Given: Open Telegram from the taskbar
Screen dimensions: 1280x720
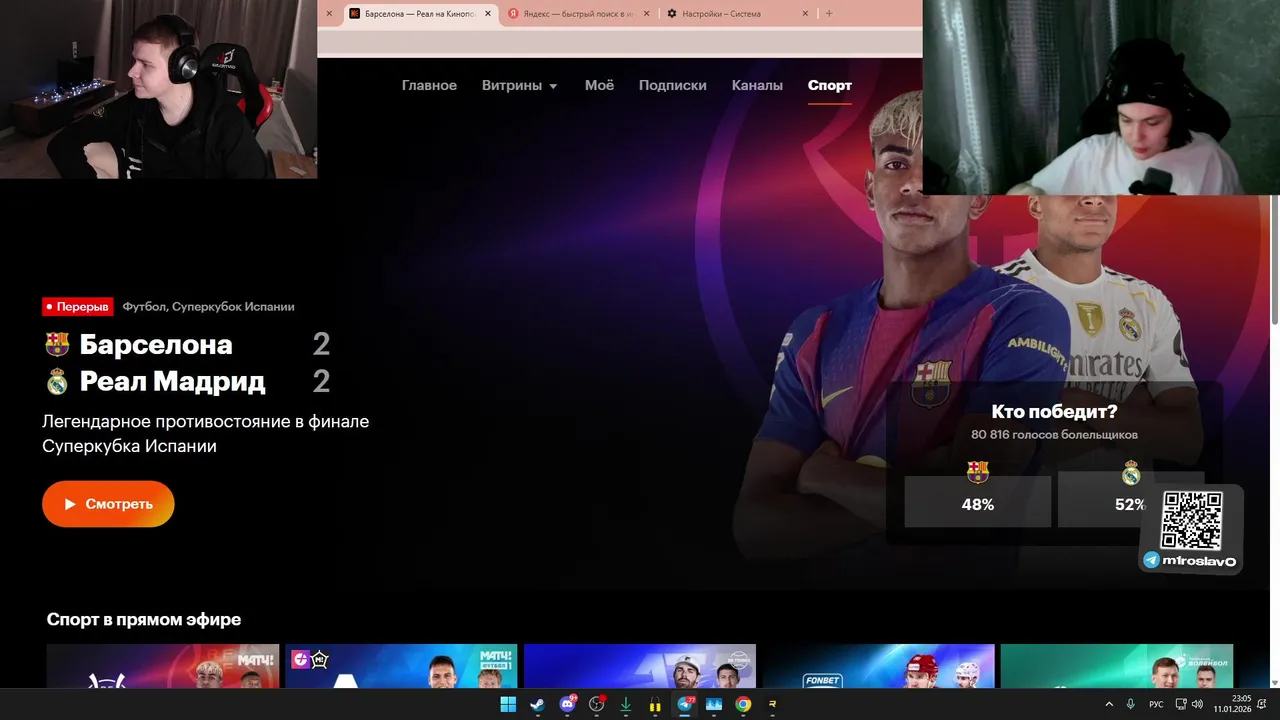Looking at the screenshot, I should [x=685, y=704].
